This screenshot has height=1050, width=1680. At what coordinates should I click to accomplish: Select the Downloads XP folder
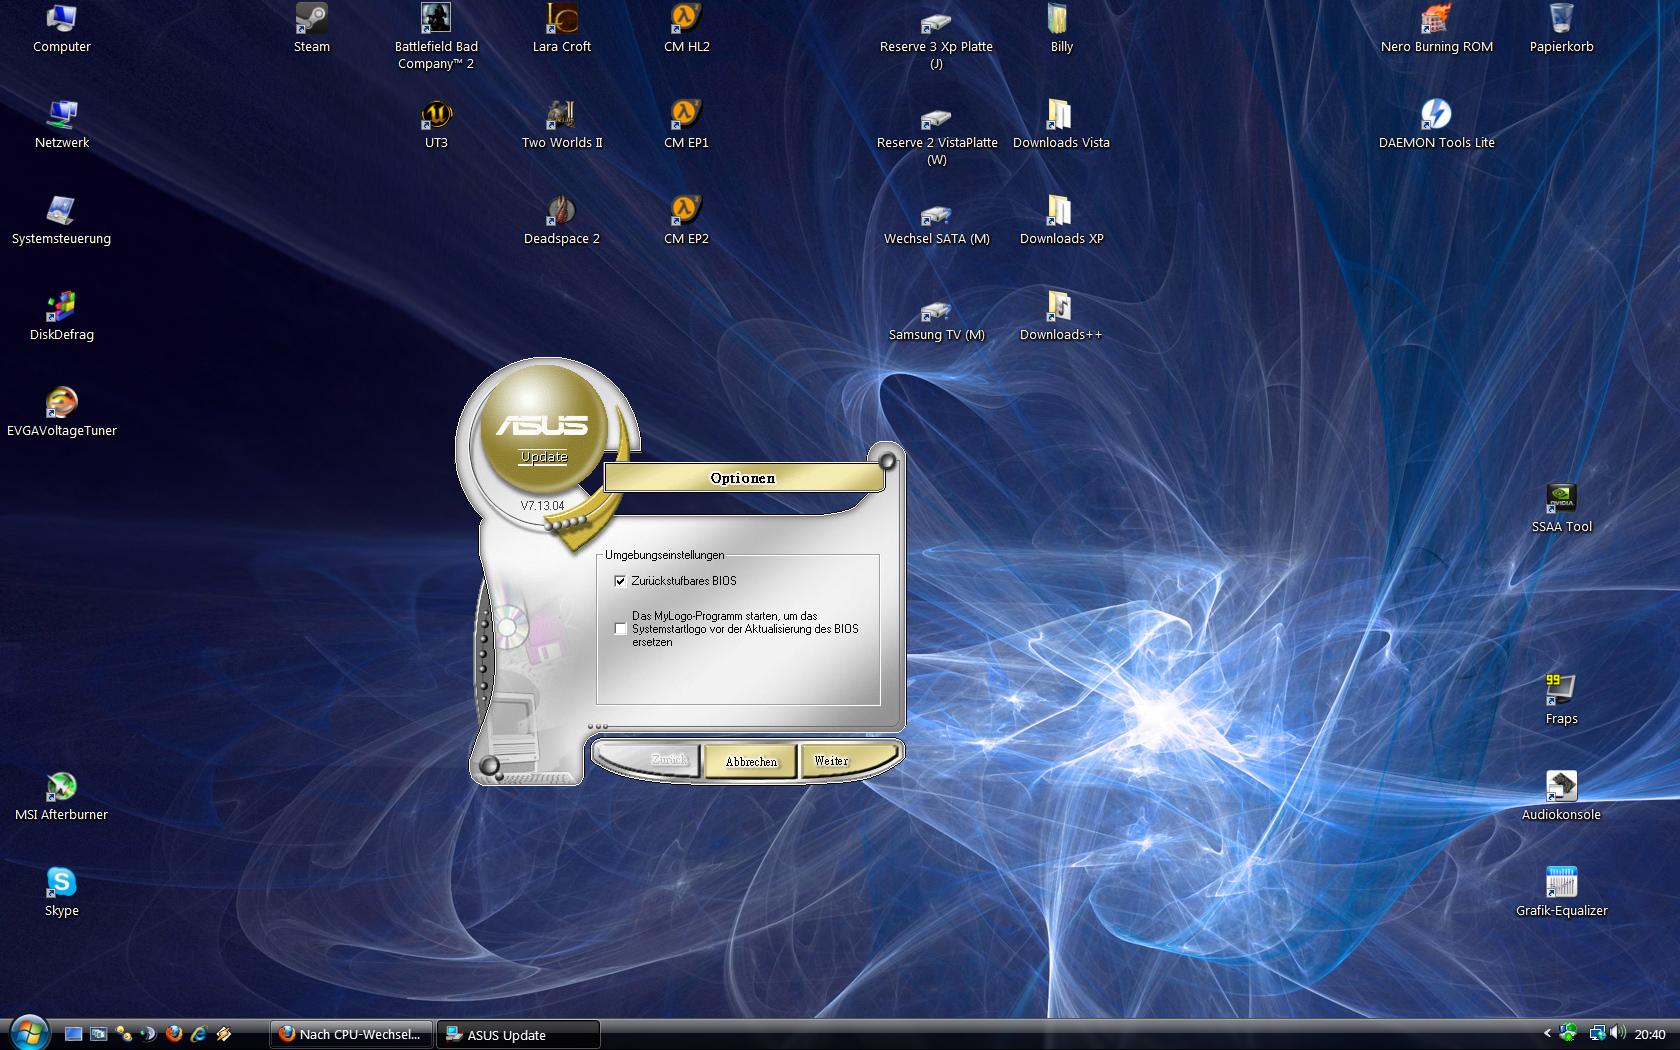(x=1061, y=221)
